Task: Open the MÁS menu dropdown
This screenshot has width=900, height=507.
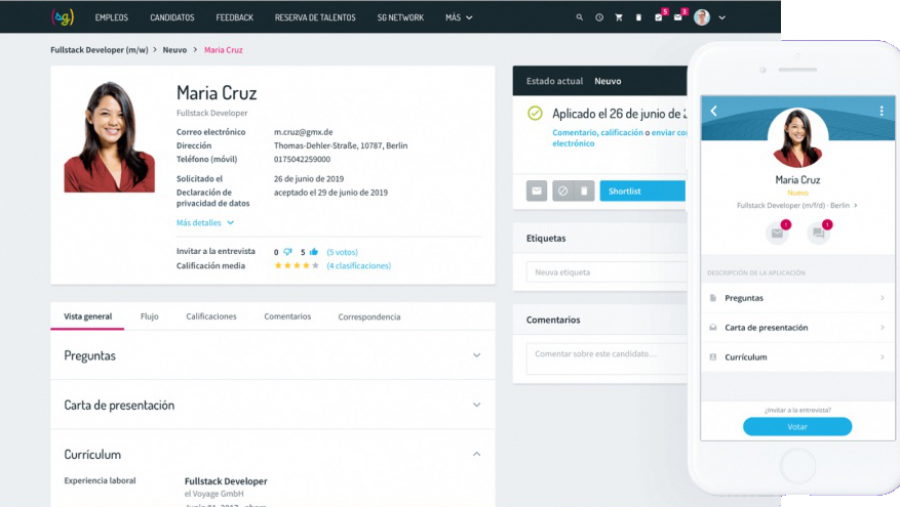Action: pyautogui.click(x=459, y=18)
